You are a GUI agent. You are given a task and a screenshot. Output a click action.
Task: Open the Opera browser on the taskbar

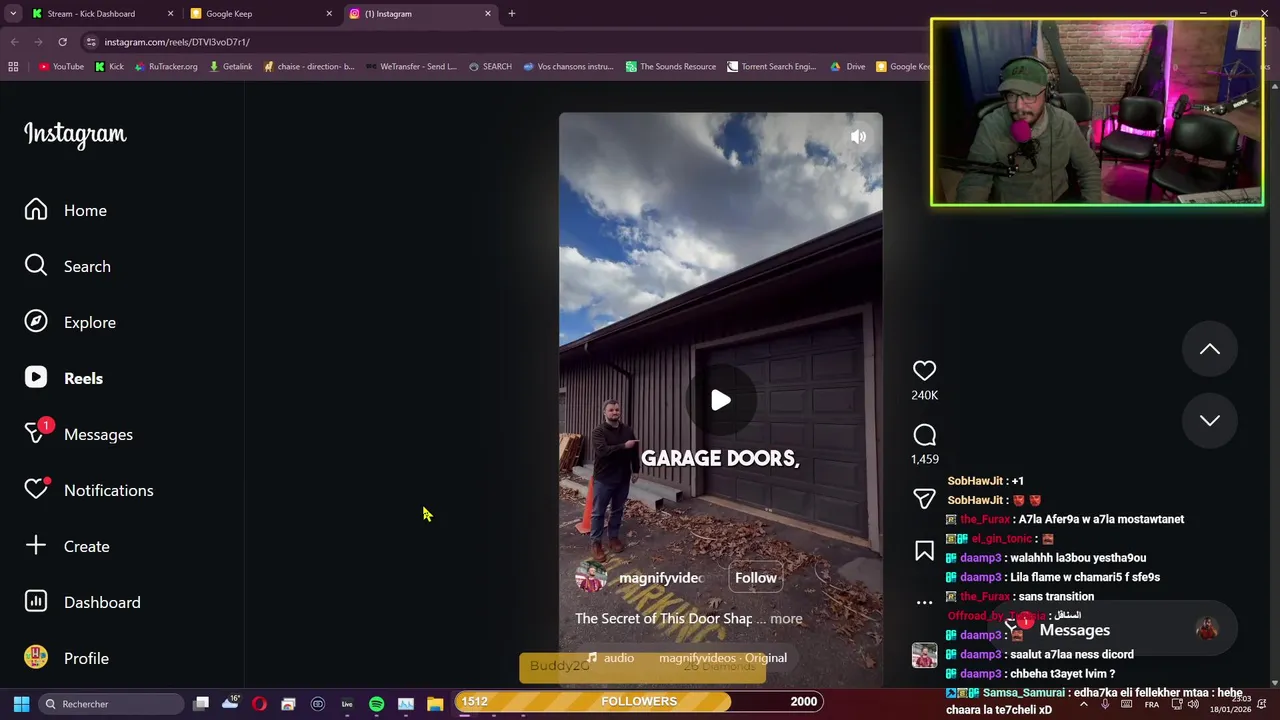coord(259,704)
